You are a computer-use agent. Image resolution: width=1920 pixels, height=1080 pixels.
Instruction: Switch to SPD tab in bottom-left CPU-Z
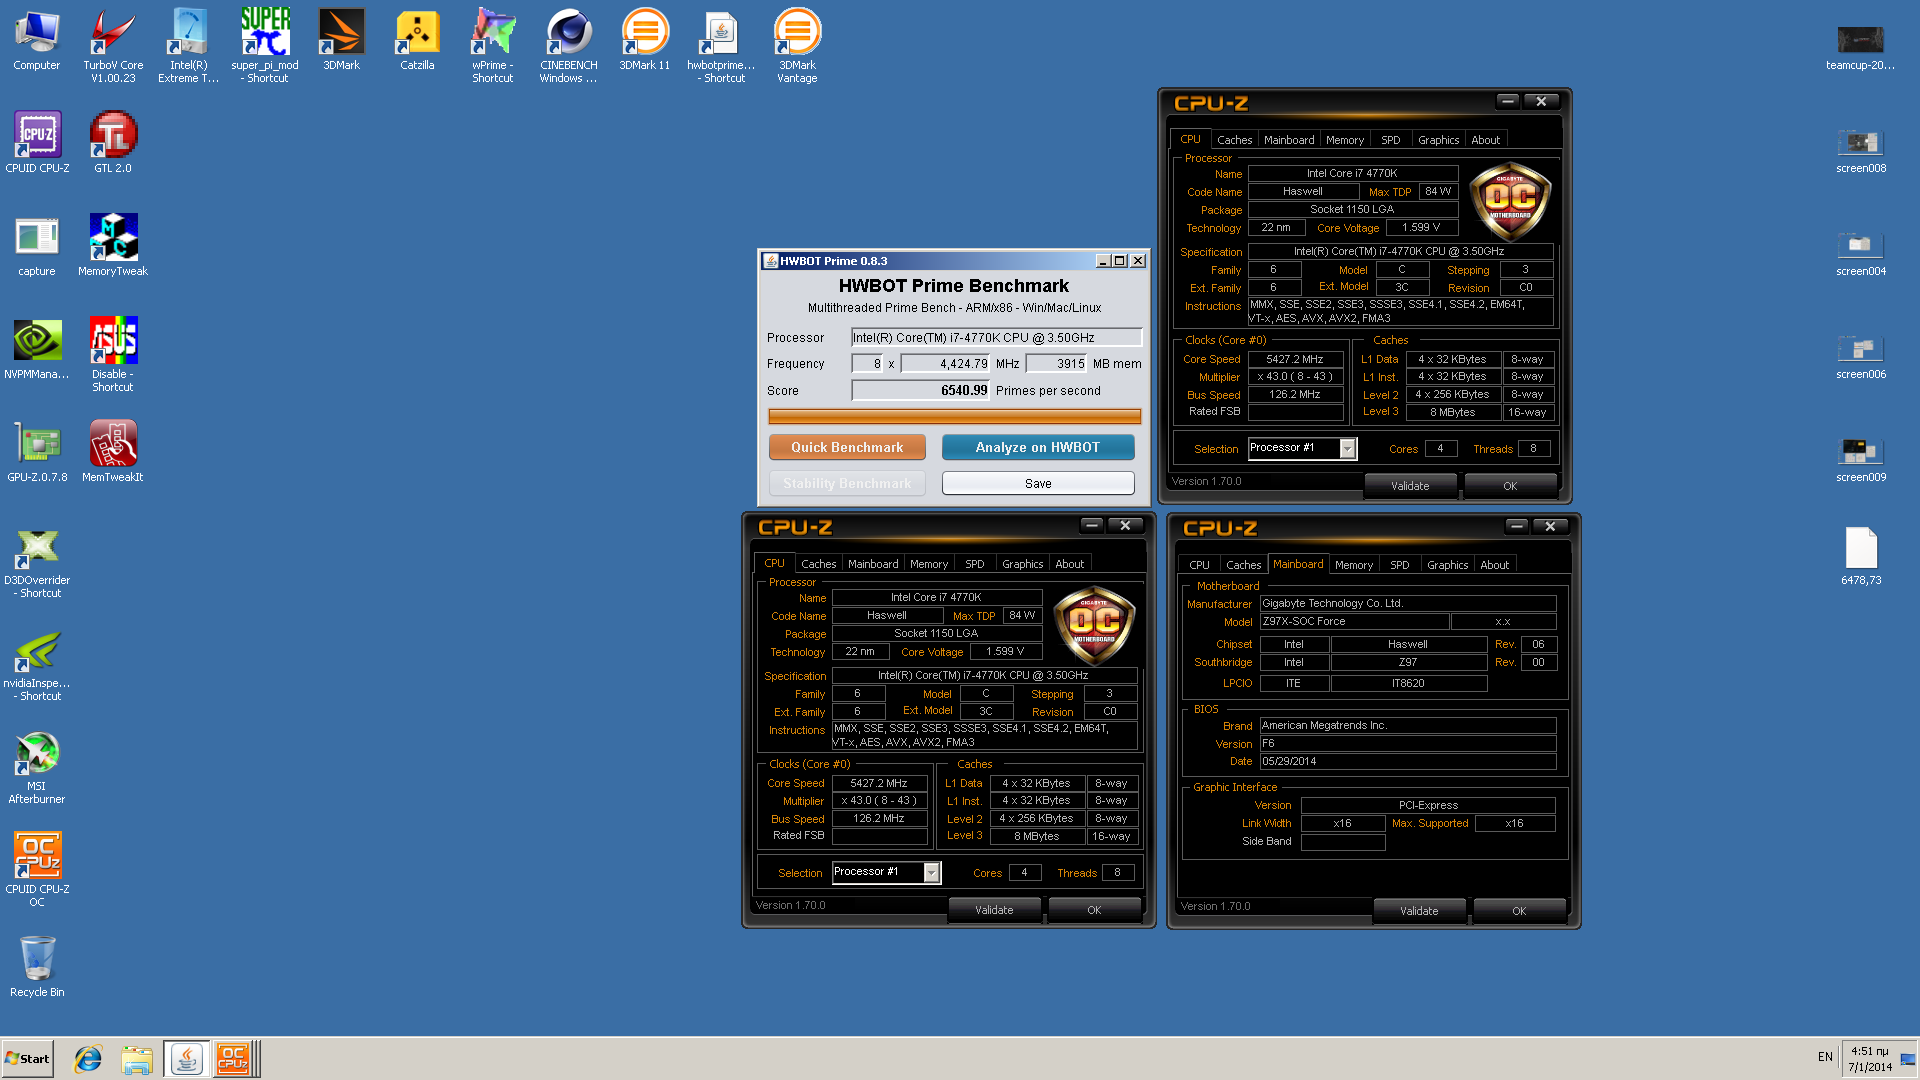pyautogui.click(x=974, y=564)
